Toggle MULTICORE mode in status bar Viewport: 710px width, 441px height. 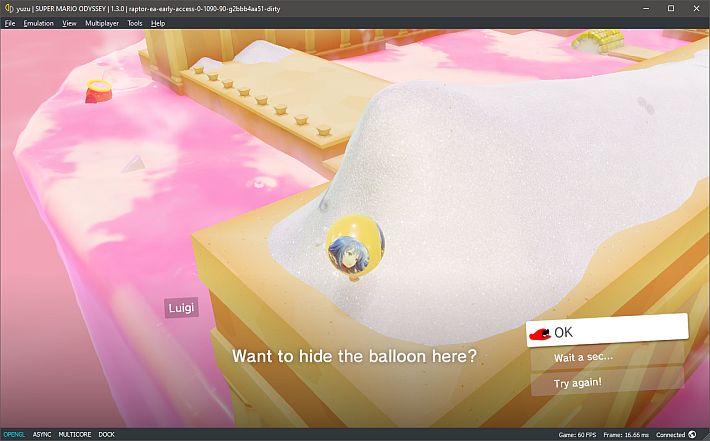(x=75, y=434)
